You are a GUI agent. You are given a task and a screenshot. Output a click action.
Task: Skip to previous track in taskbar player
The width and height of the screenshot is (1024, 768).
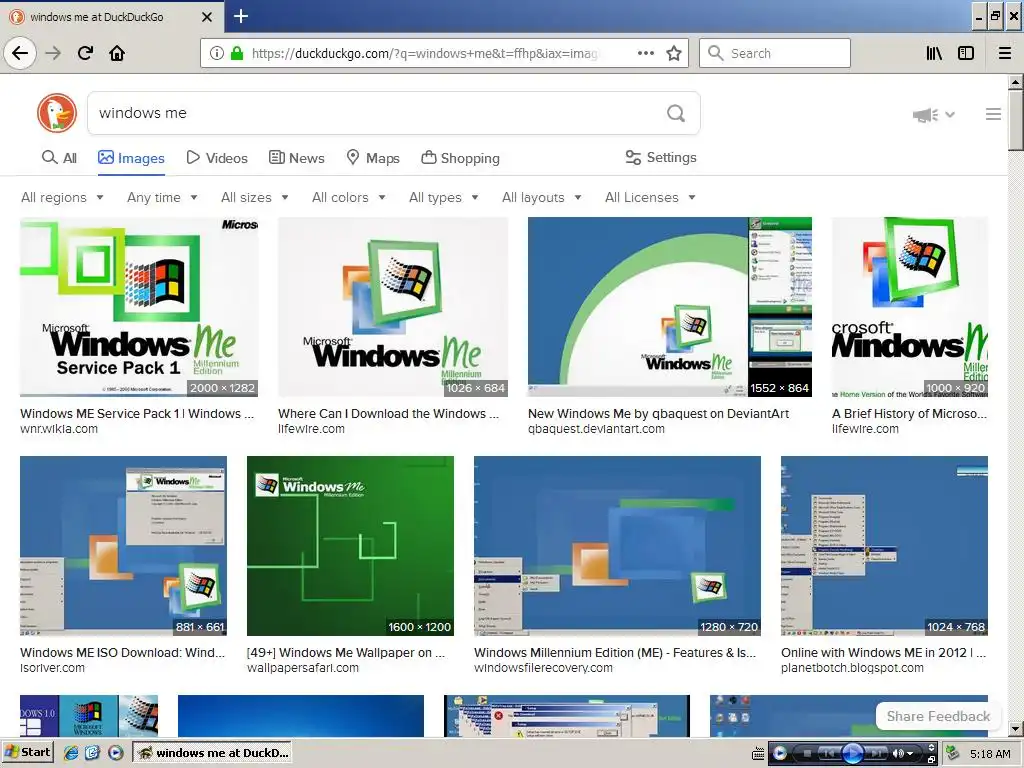(829, 754)
